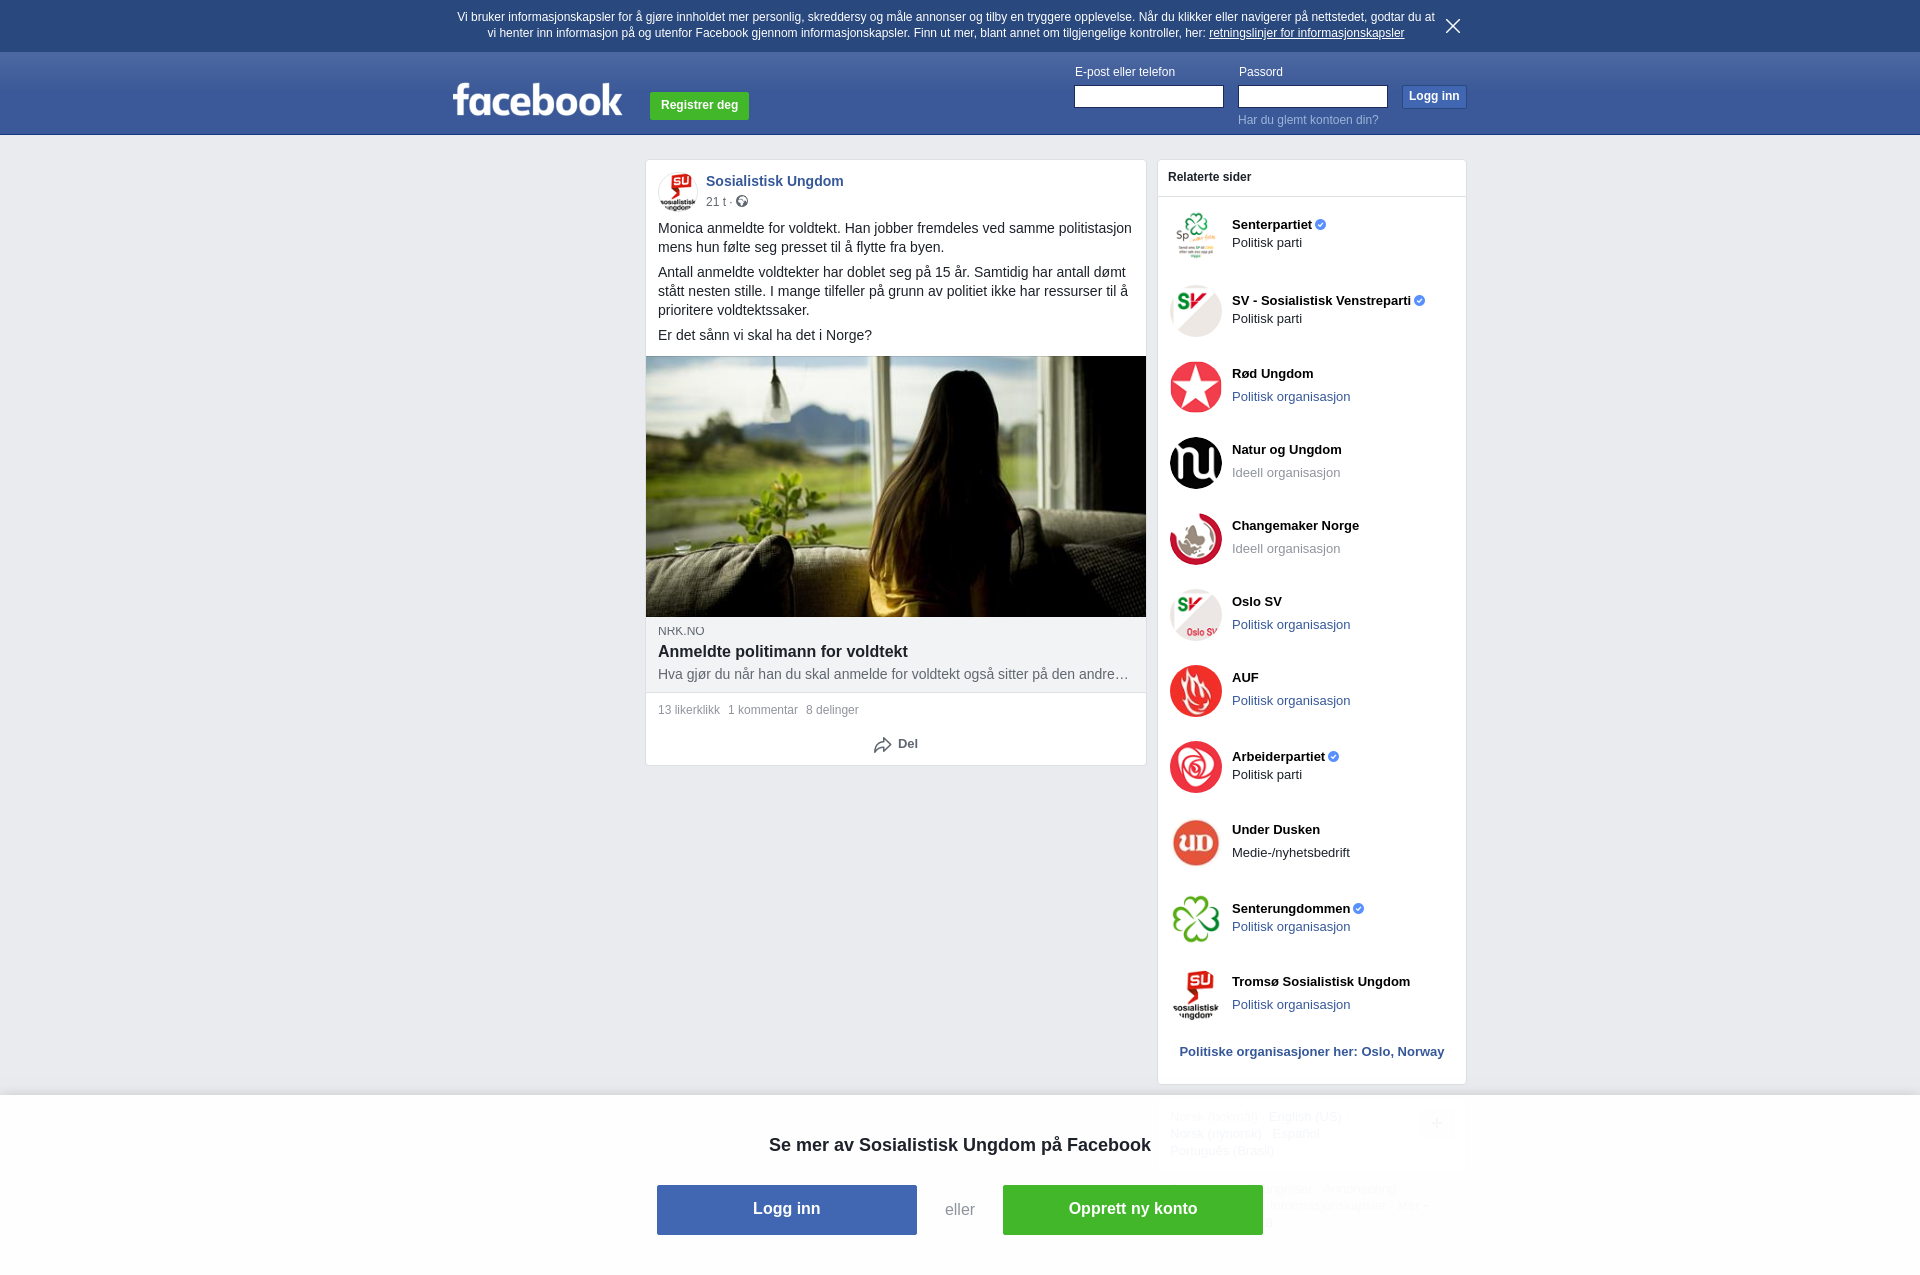Image resolution: width=1920 pixels, height=1275 pixels.
Task: Open AUF flame logo
Action: point(1196,691)
